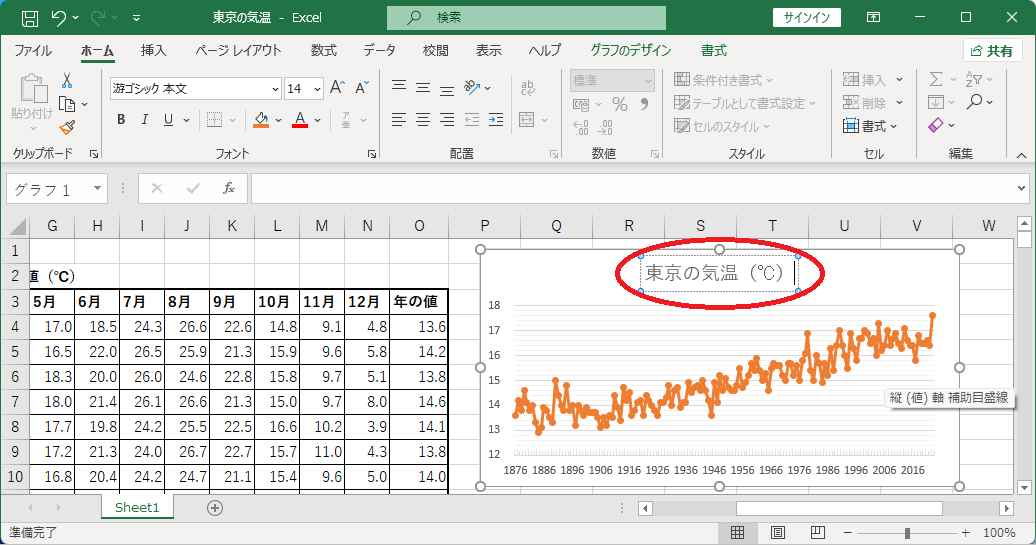Add a new sheet with plus button
This screenshot has width=1036, height=545.
pyautogui.click(x=215, y=507)
